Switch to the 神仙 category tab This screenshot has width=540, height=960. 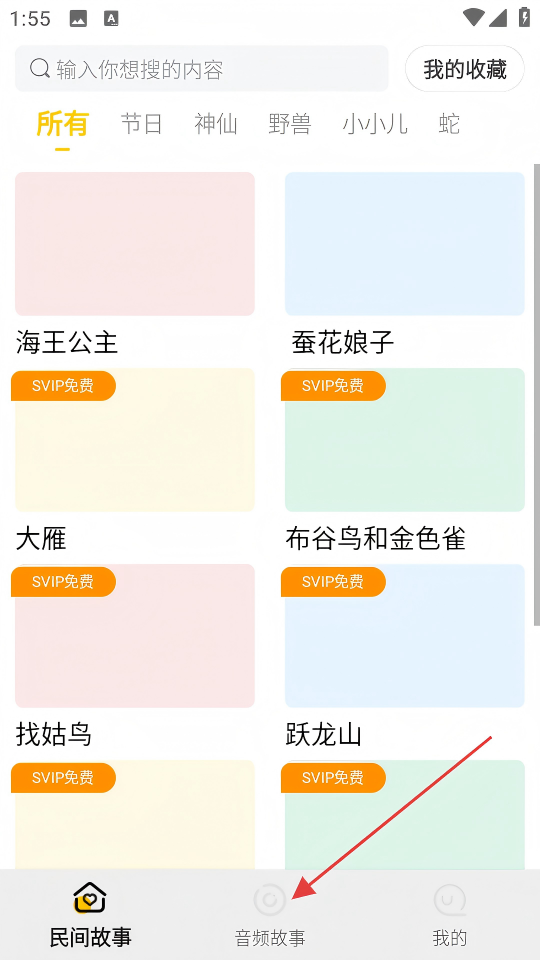click(x=216, y=124)
